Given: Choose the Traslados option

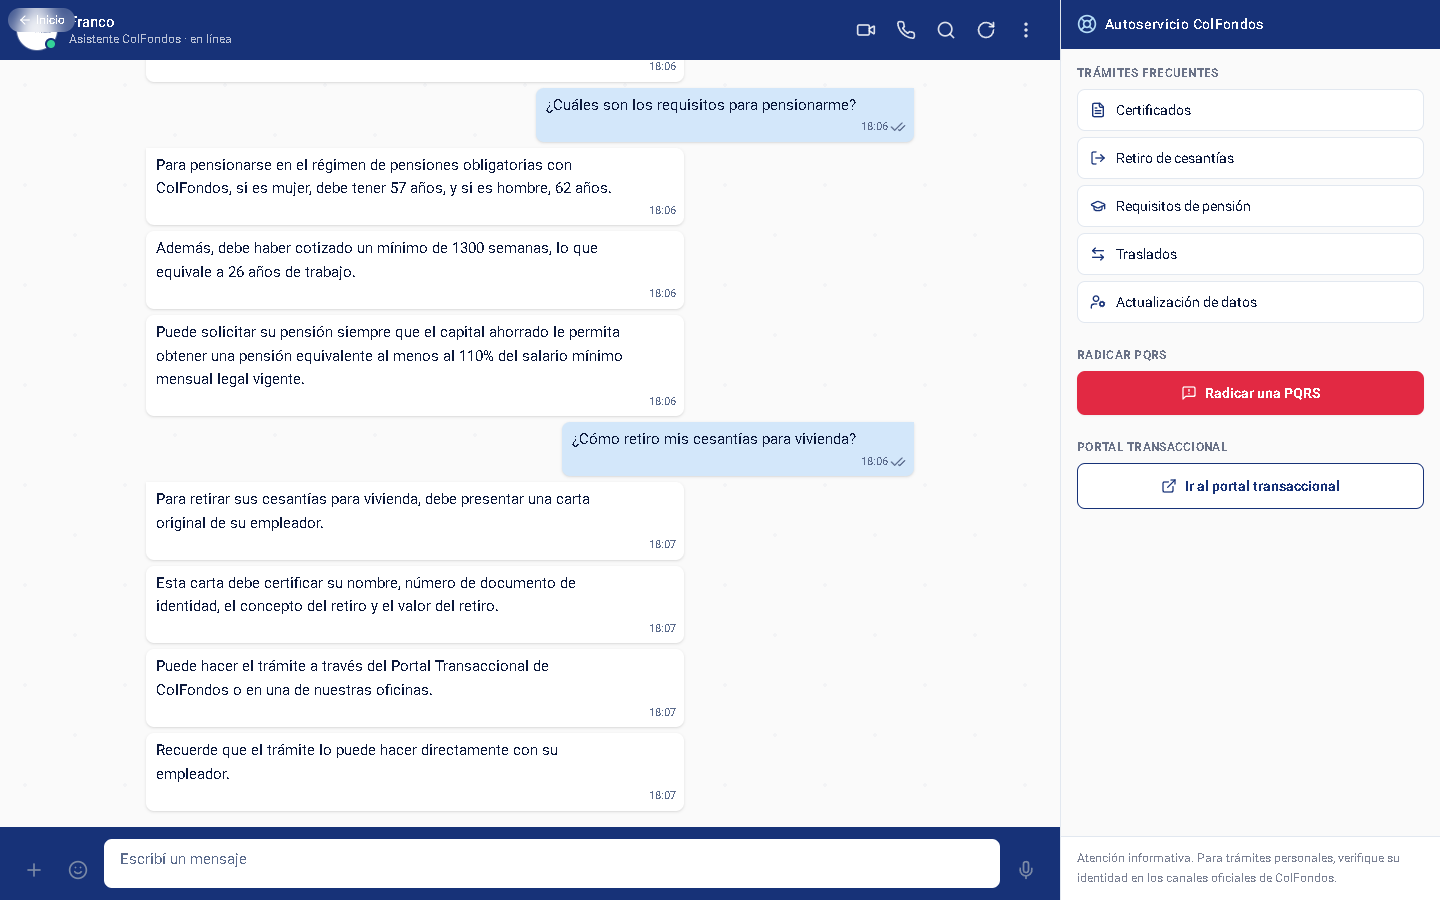Looking at the screenshot, I should [x=1250, y=254].
